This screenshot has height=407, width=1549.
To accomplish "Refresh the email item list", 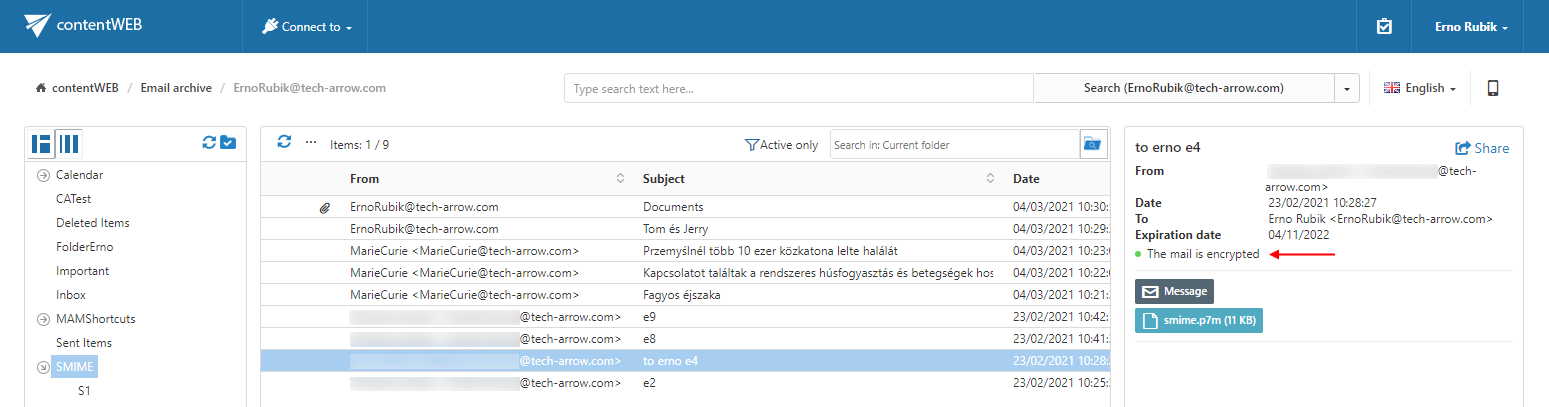I will pos(284,143).
